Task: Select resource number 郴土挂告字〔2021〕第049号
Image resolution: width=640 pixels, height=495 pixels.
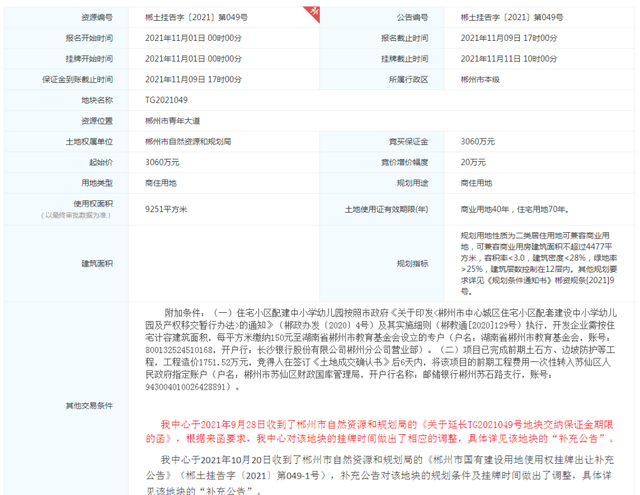Action: pyautogui.click(x=196, y=18)
